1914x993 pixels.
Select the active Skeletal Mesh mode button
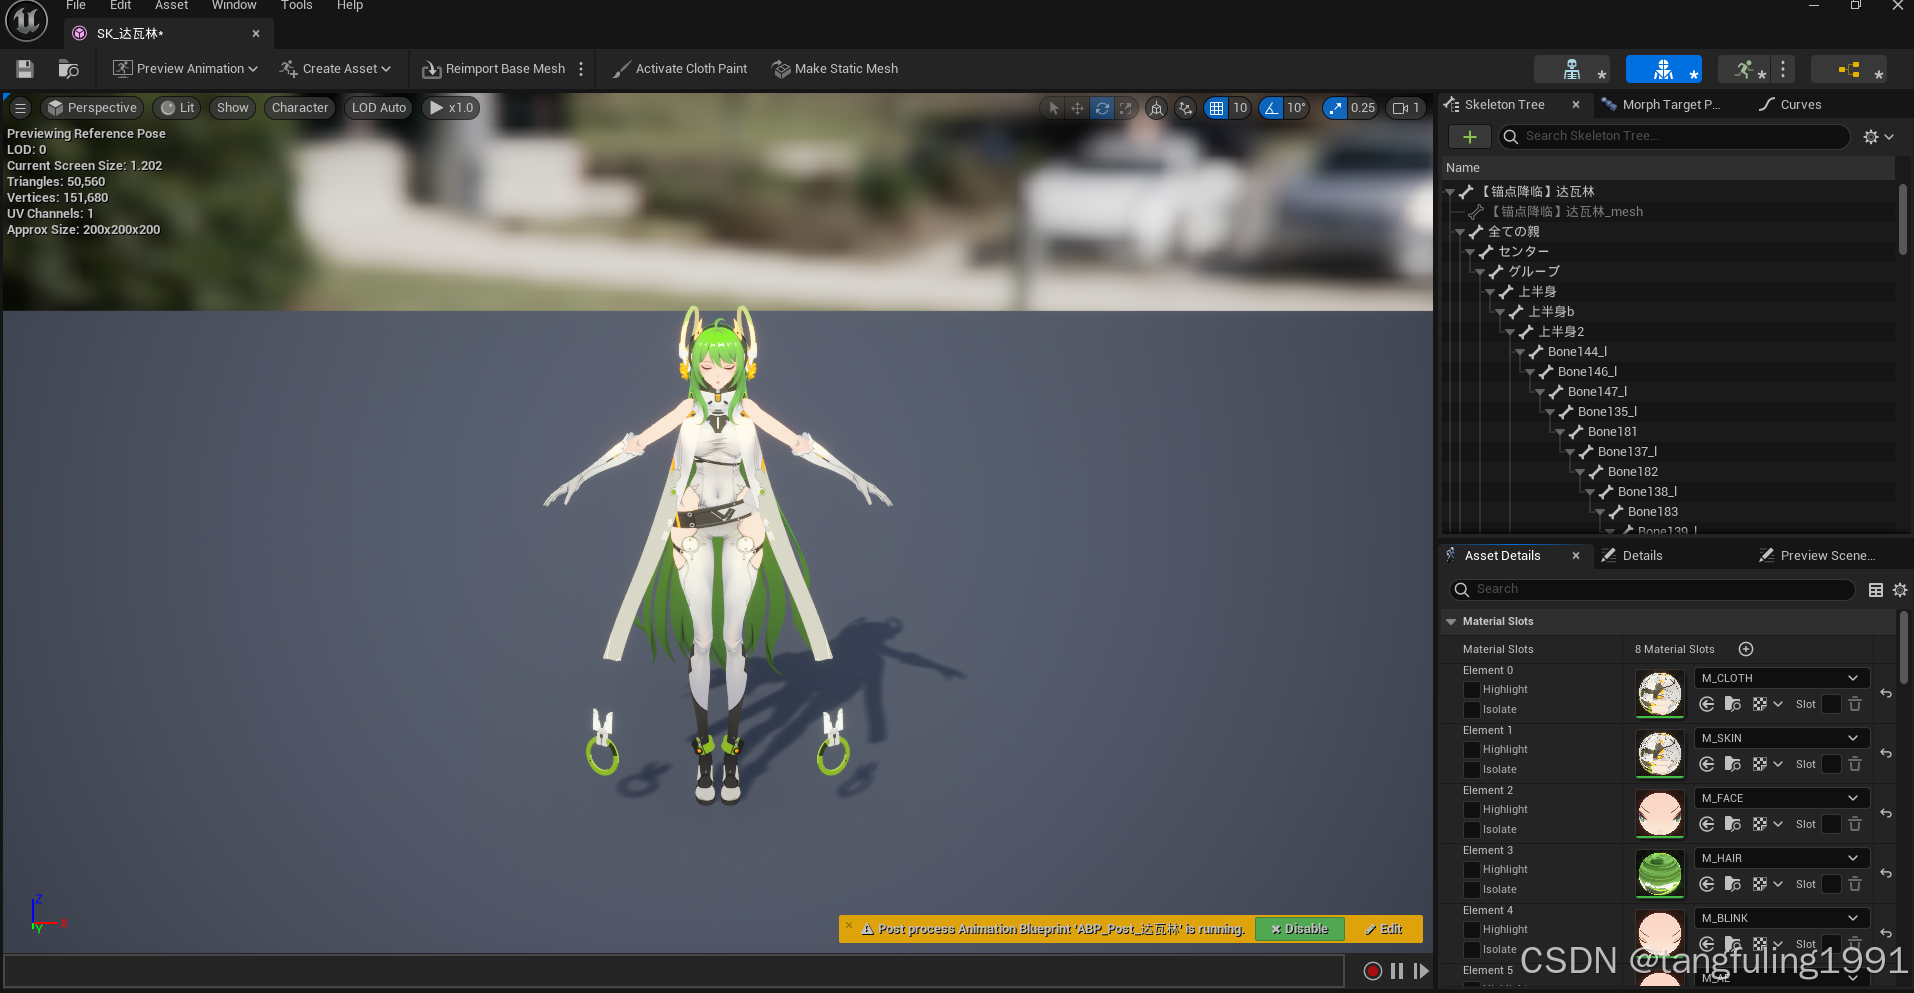click(1664, 69)
